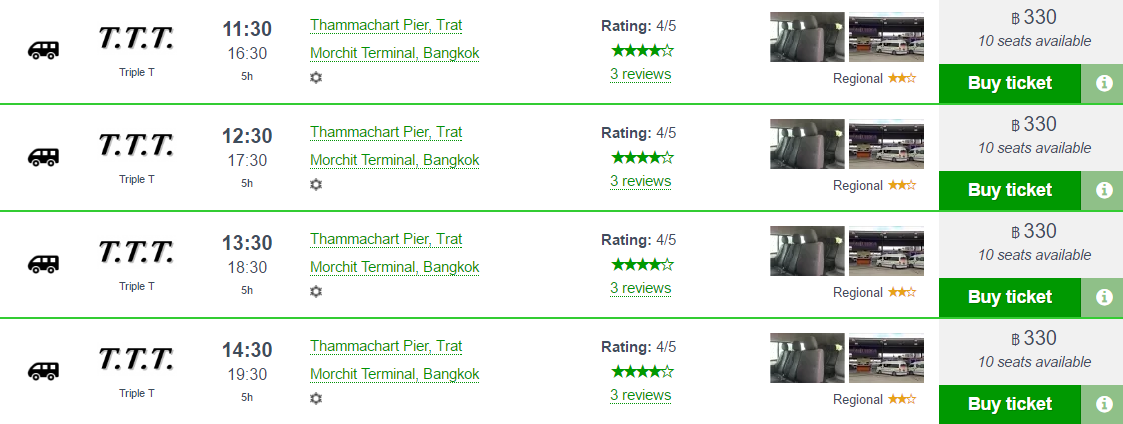View the seat interior photo for 14:30 trip
This screenshot has height=424, width=1123.
pos(807,358)
